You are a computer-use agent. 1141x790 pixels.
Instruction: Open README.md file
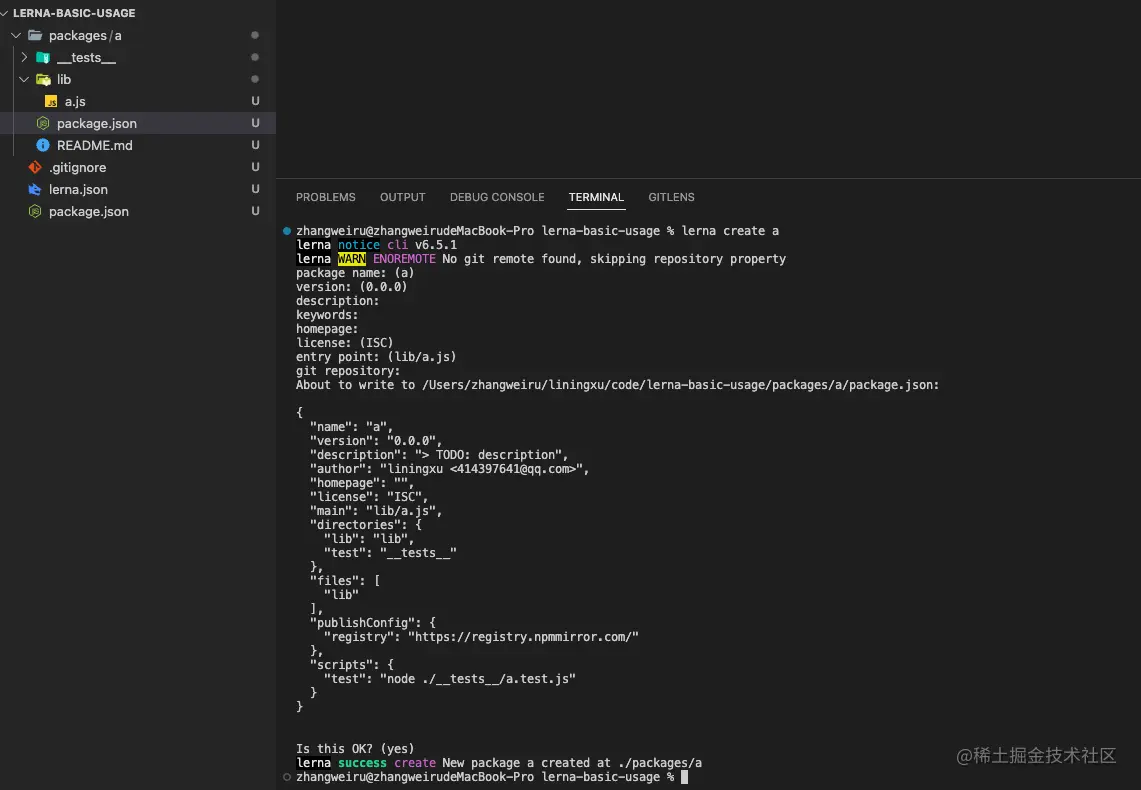click(95, 145)
